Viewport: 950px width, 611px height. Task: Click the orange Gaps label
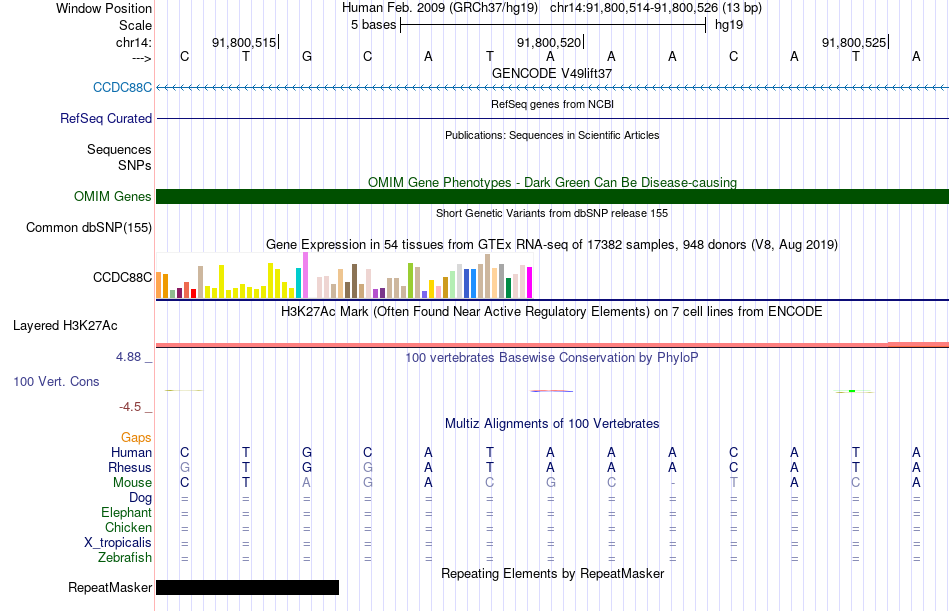(136, 438)
